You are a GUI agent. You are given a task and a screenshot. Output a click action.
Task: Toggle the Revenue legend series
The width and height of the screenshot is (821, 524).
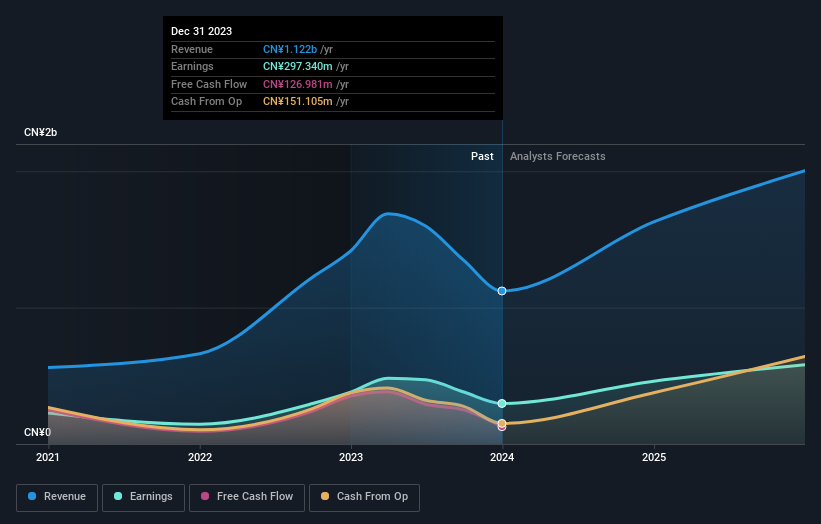(57, 497)
